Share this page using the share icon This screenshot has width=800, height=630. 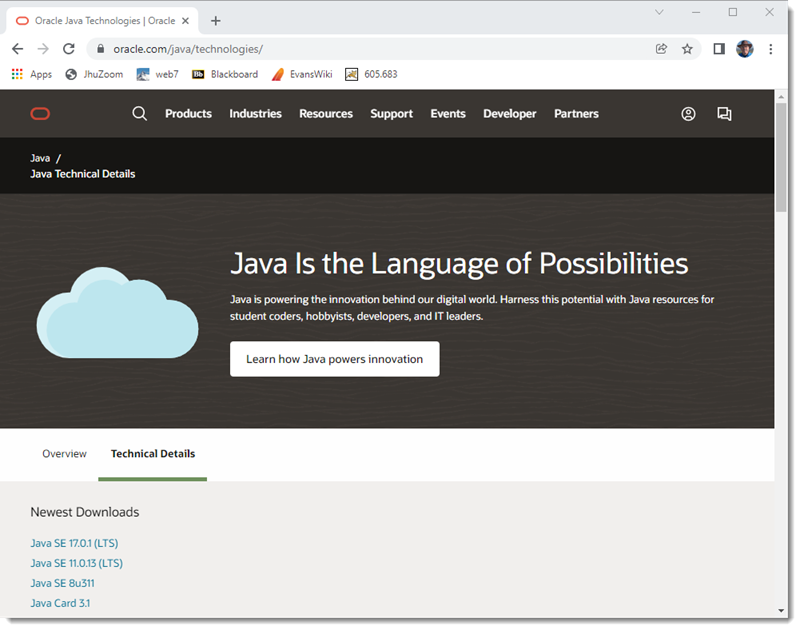[661, 49]
